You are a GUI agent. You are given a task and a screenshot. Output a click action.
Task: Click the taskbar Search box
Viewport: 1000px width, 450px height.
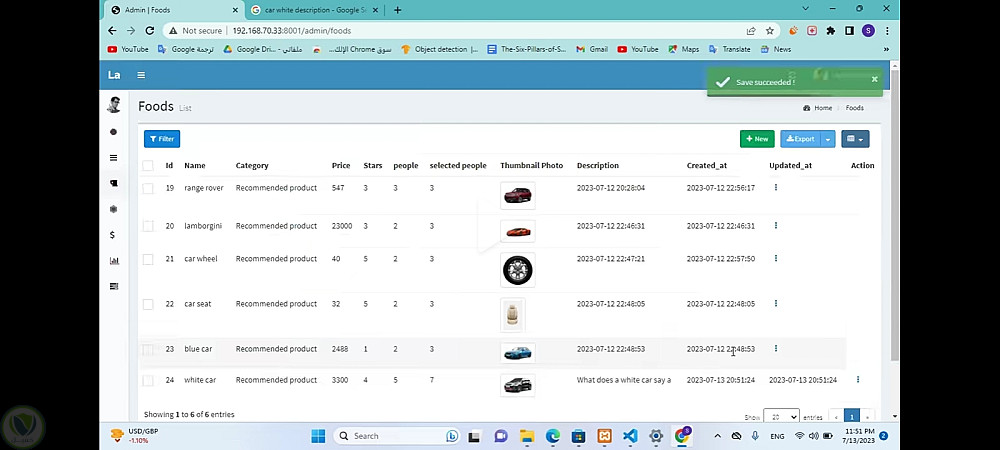coord(398,436)
